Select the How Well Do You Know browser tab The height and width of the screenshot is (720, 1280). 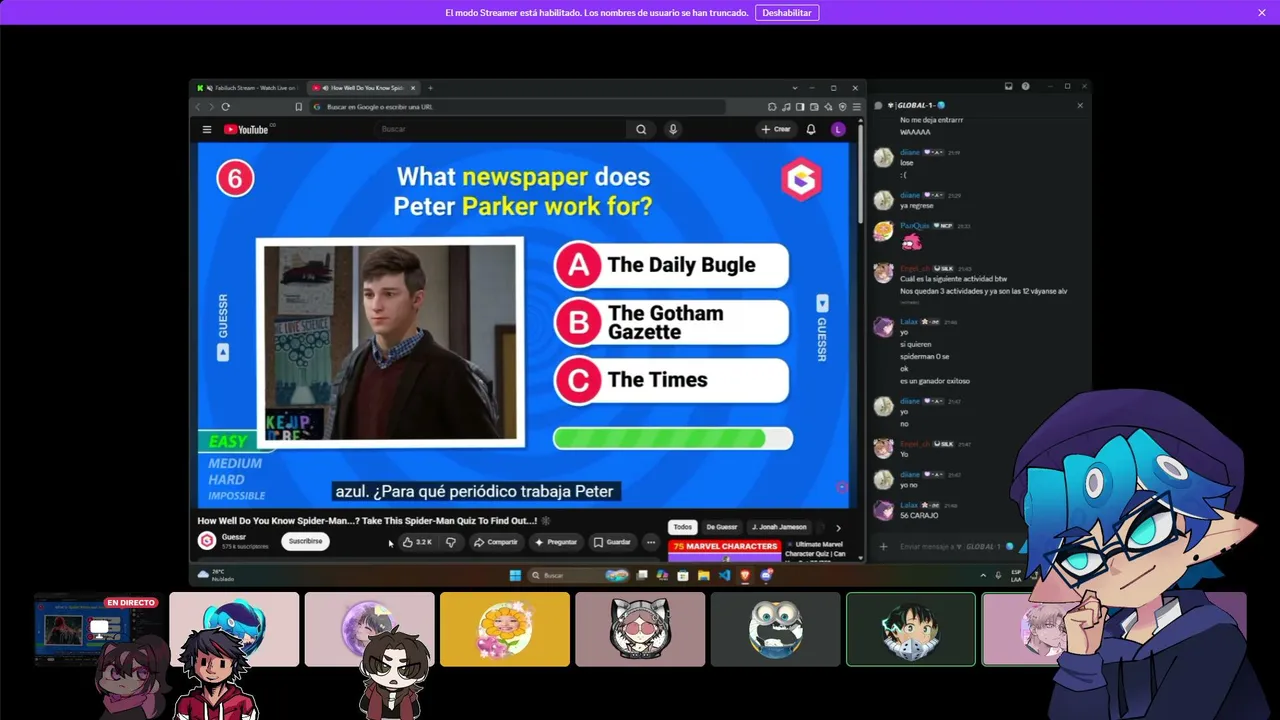coord(362,88)
